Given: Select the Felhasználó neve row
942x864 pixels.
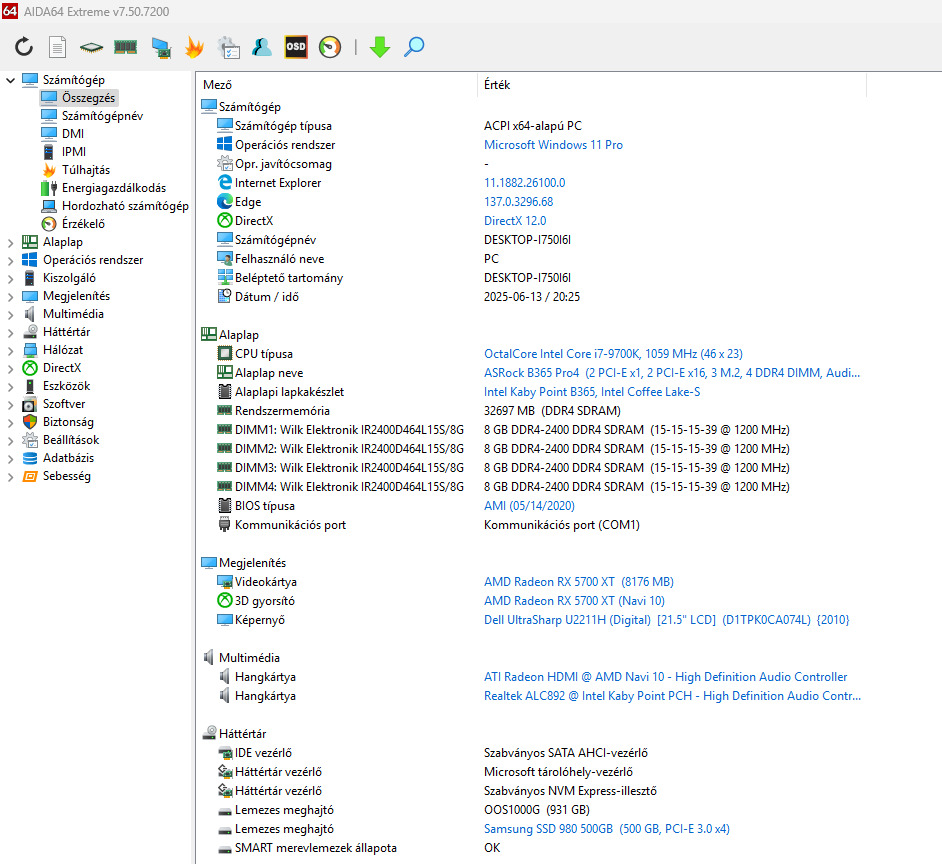Looking at the screenshot, I should [x=357, y=259].
